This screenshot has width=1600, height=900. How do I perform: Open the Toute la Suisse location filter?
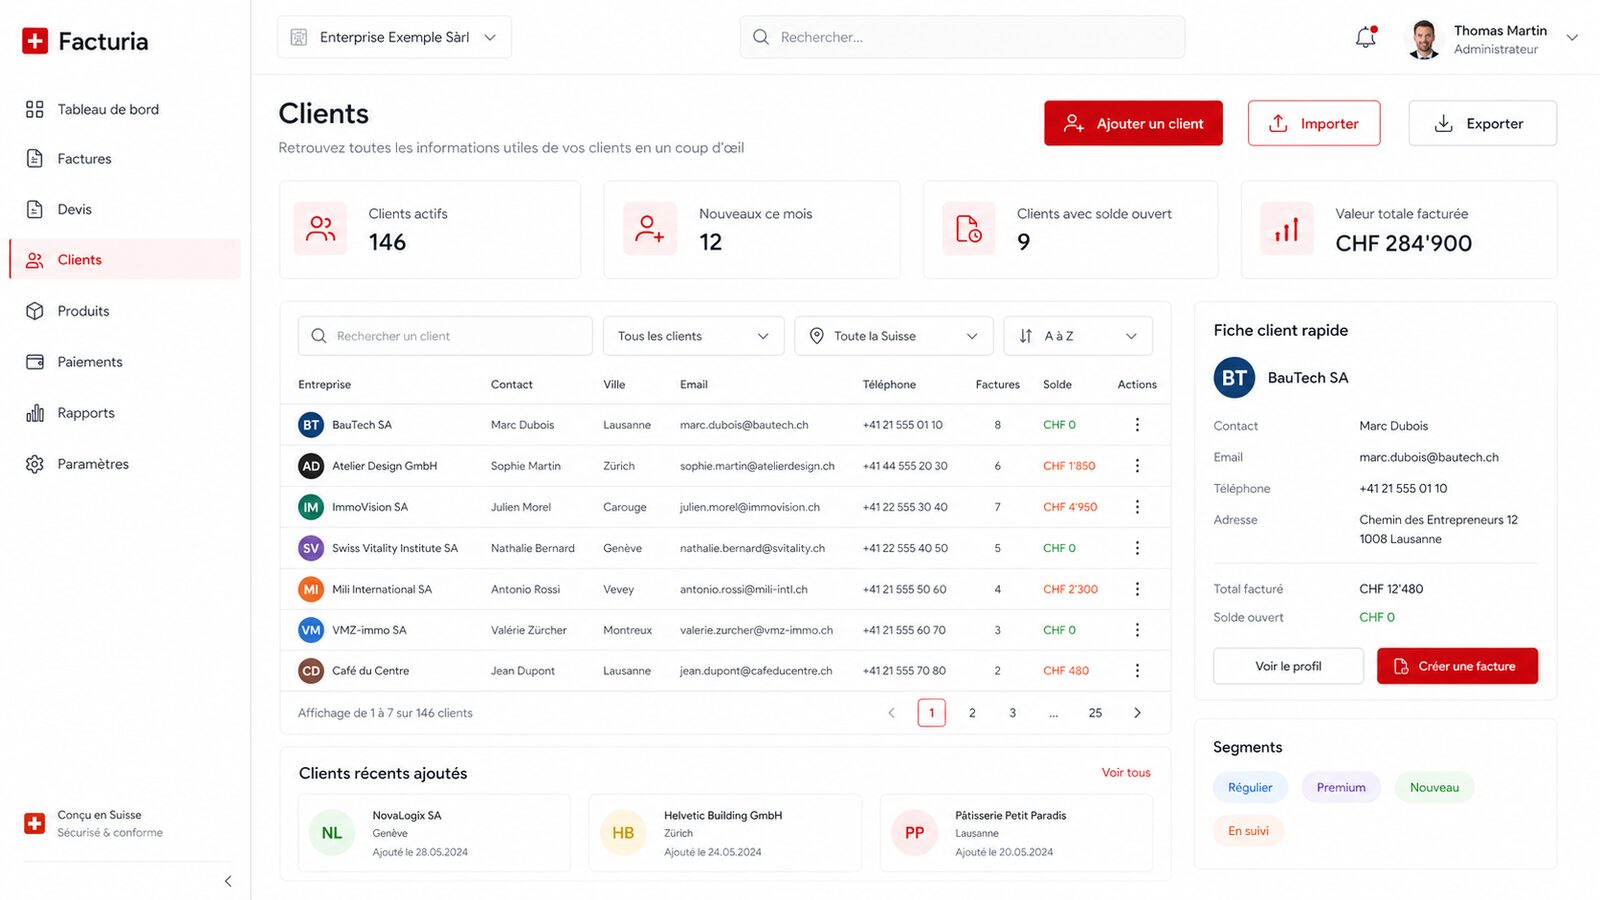(894, 336)
